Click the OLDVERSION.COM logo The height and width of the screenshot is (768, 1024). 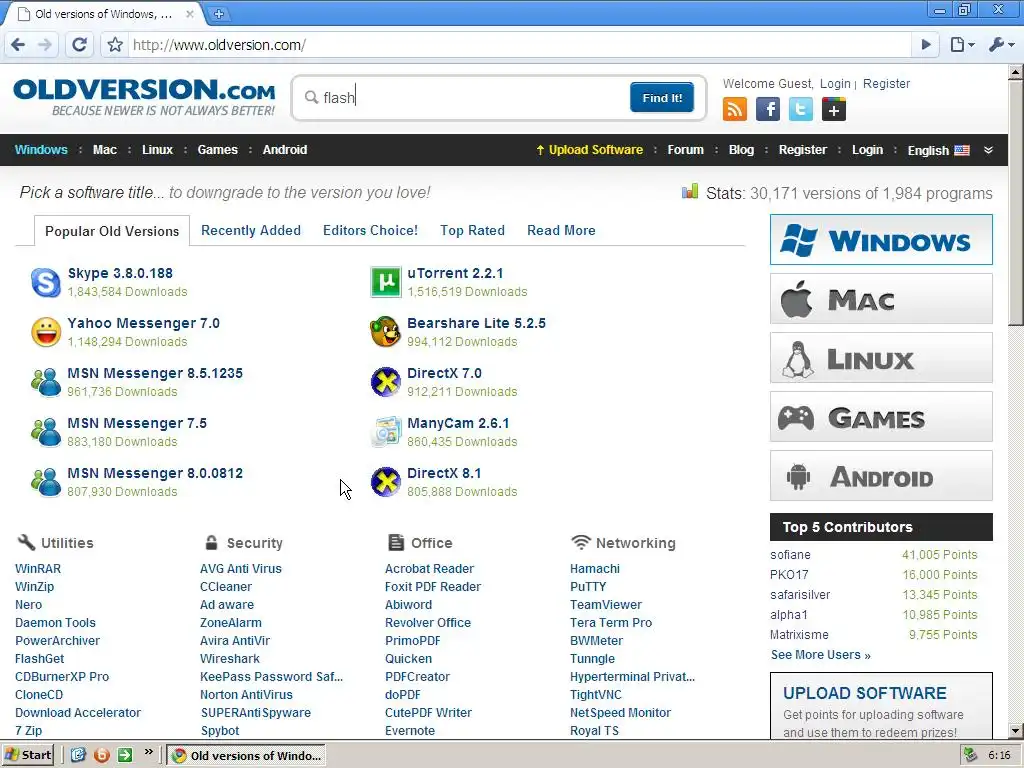pyautogui.click(x=144, y=97)
